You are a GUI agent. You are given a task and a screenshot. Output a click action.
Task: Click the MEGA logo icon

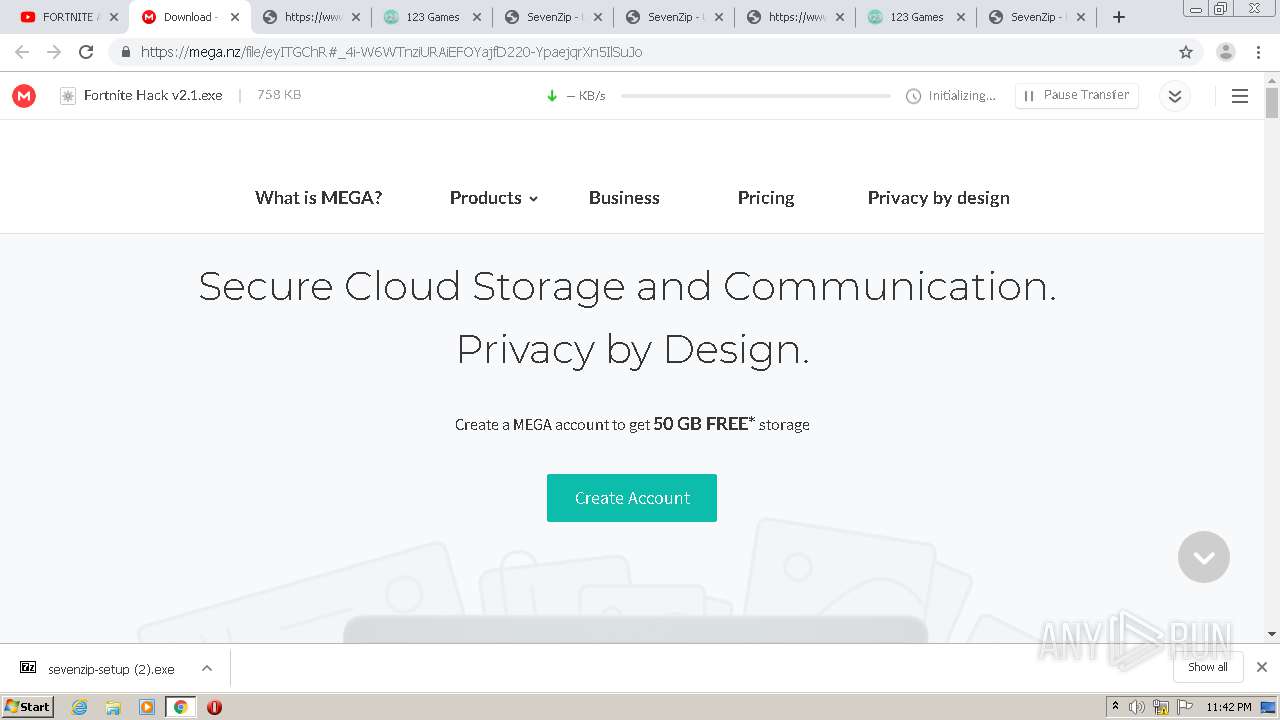tap(24, 96)
